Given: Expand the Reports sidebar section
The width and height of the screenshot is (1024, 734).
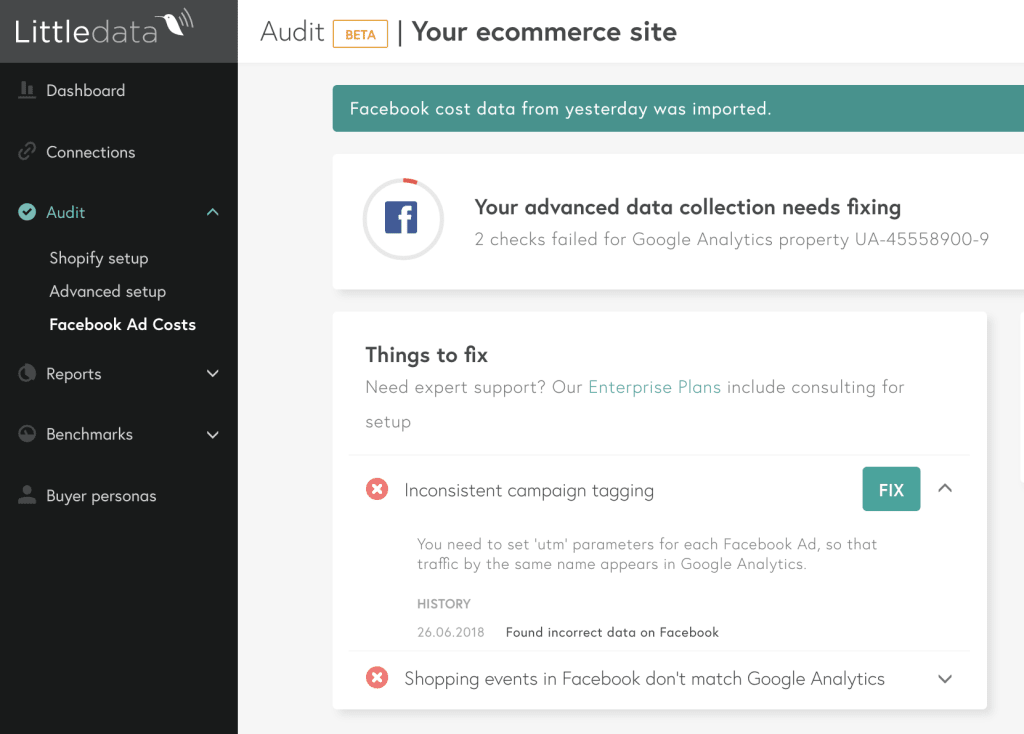Looking at the screenshot, I should (213, 374).
